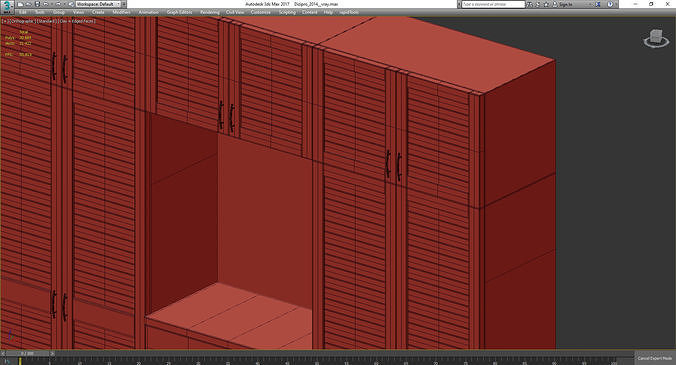This screenshot has width=676, height=365.
Task: Click the Standard viewport quality label
Action: (46, 21)
